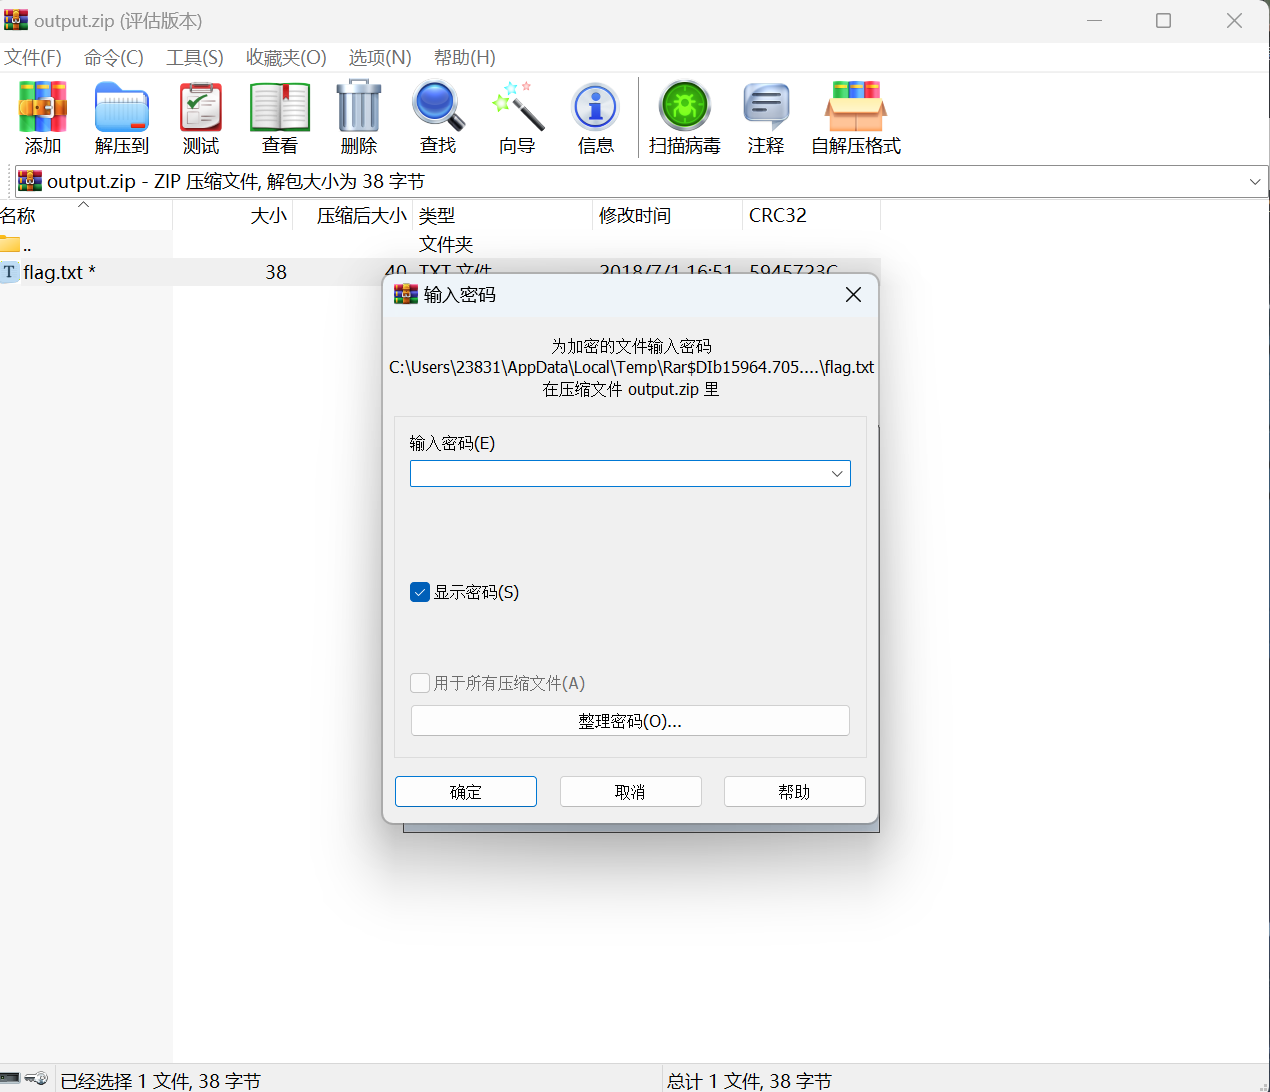Click the Delete (删除) trash icon

click(359, 107)
